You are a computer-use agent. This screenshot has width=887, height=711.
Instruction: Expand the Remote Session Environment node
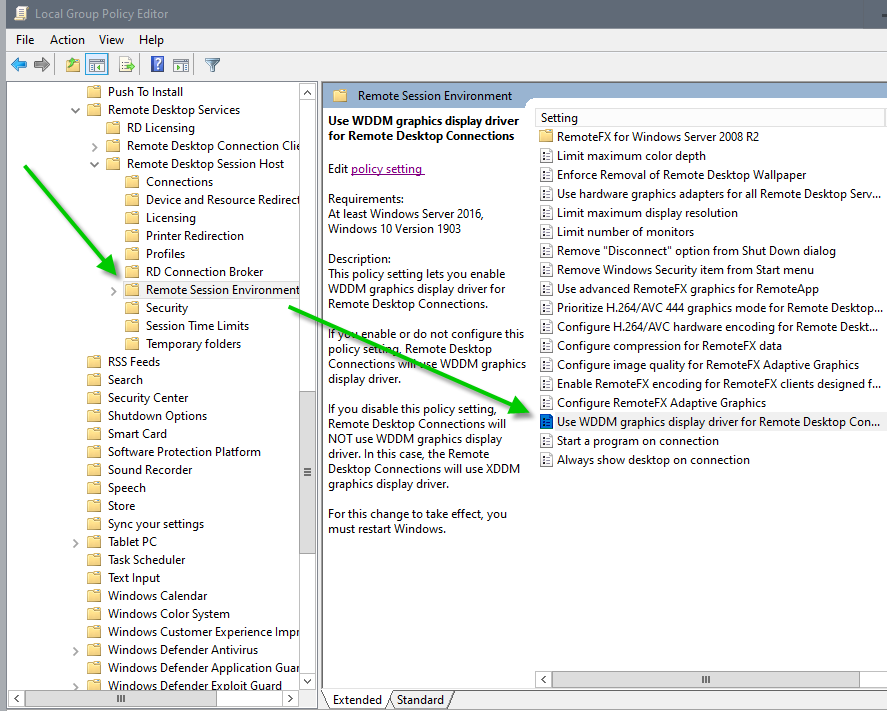coord(113,291)
